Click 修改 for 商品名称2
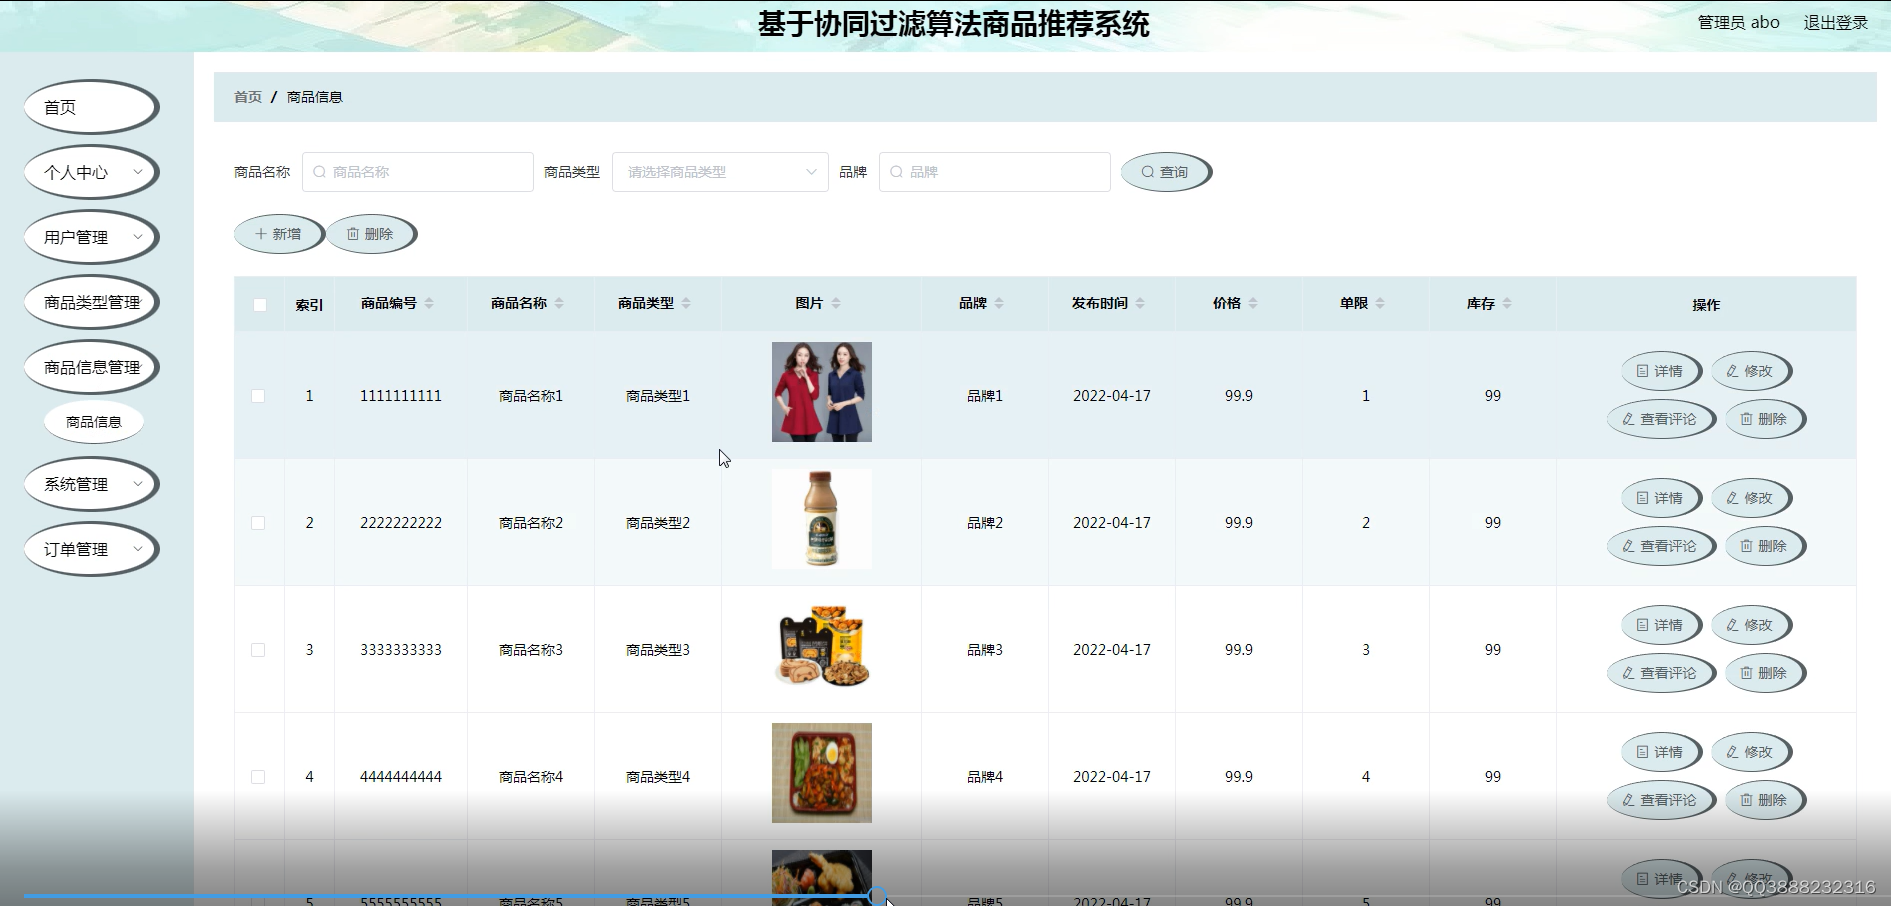The height and width of the screenshot is (906, 1891). (x=1751, y=498)
